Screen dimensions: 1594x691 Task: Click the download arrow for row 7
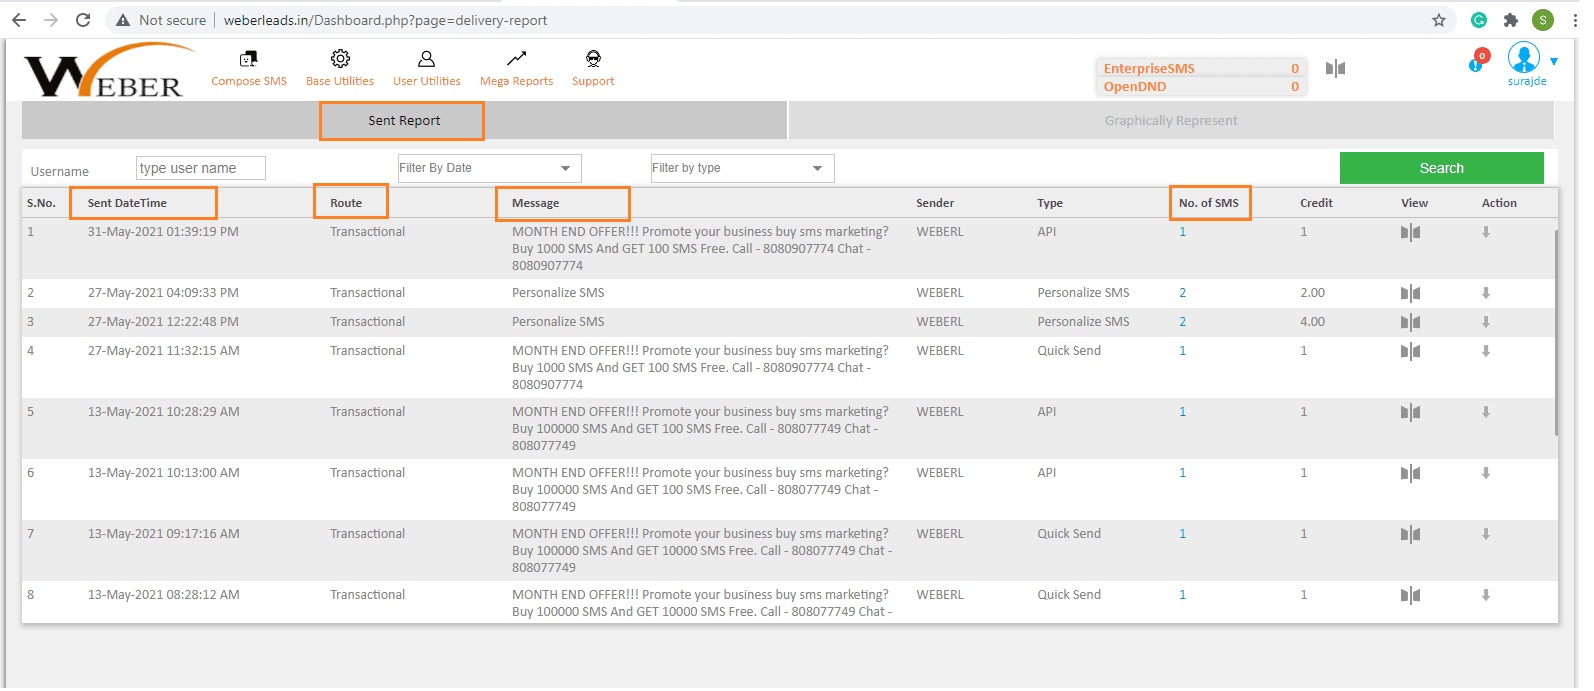point(1486,535)
